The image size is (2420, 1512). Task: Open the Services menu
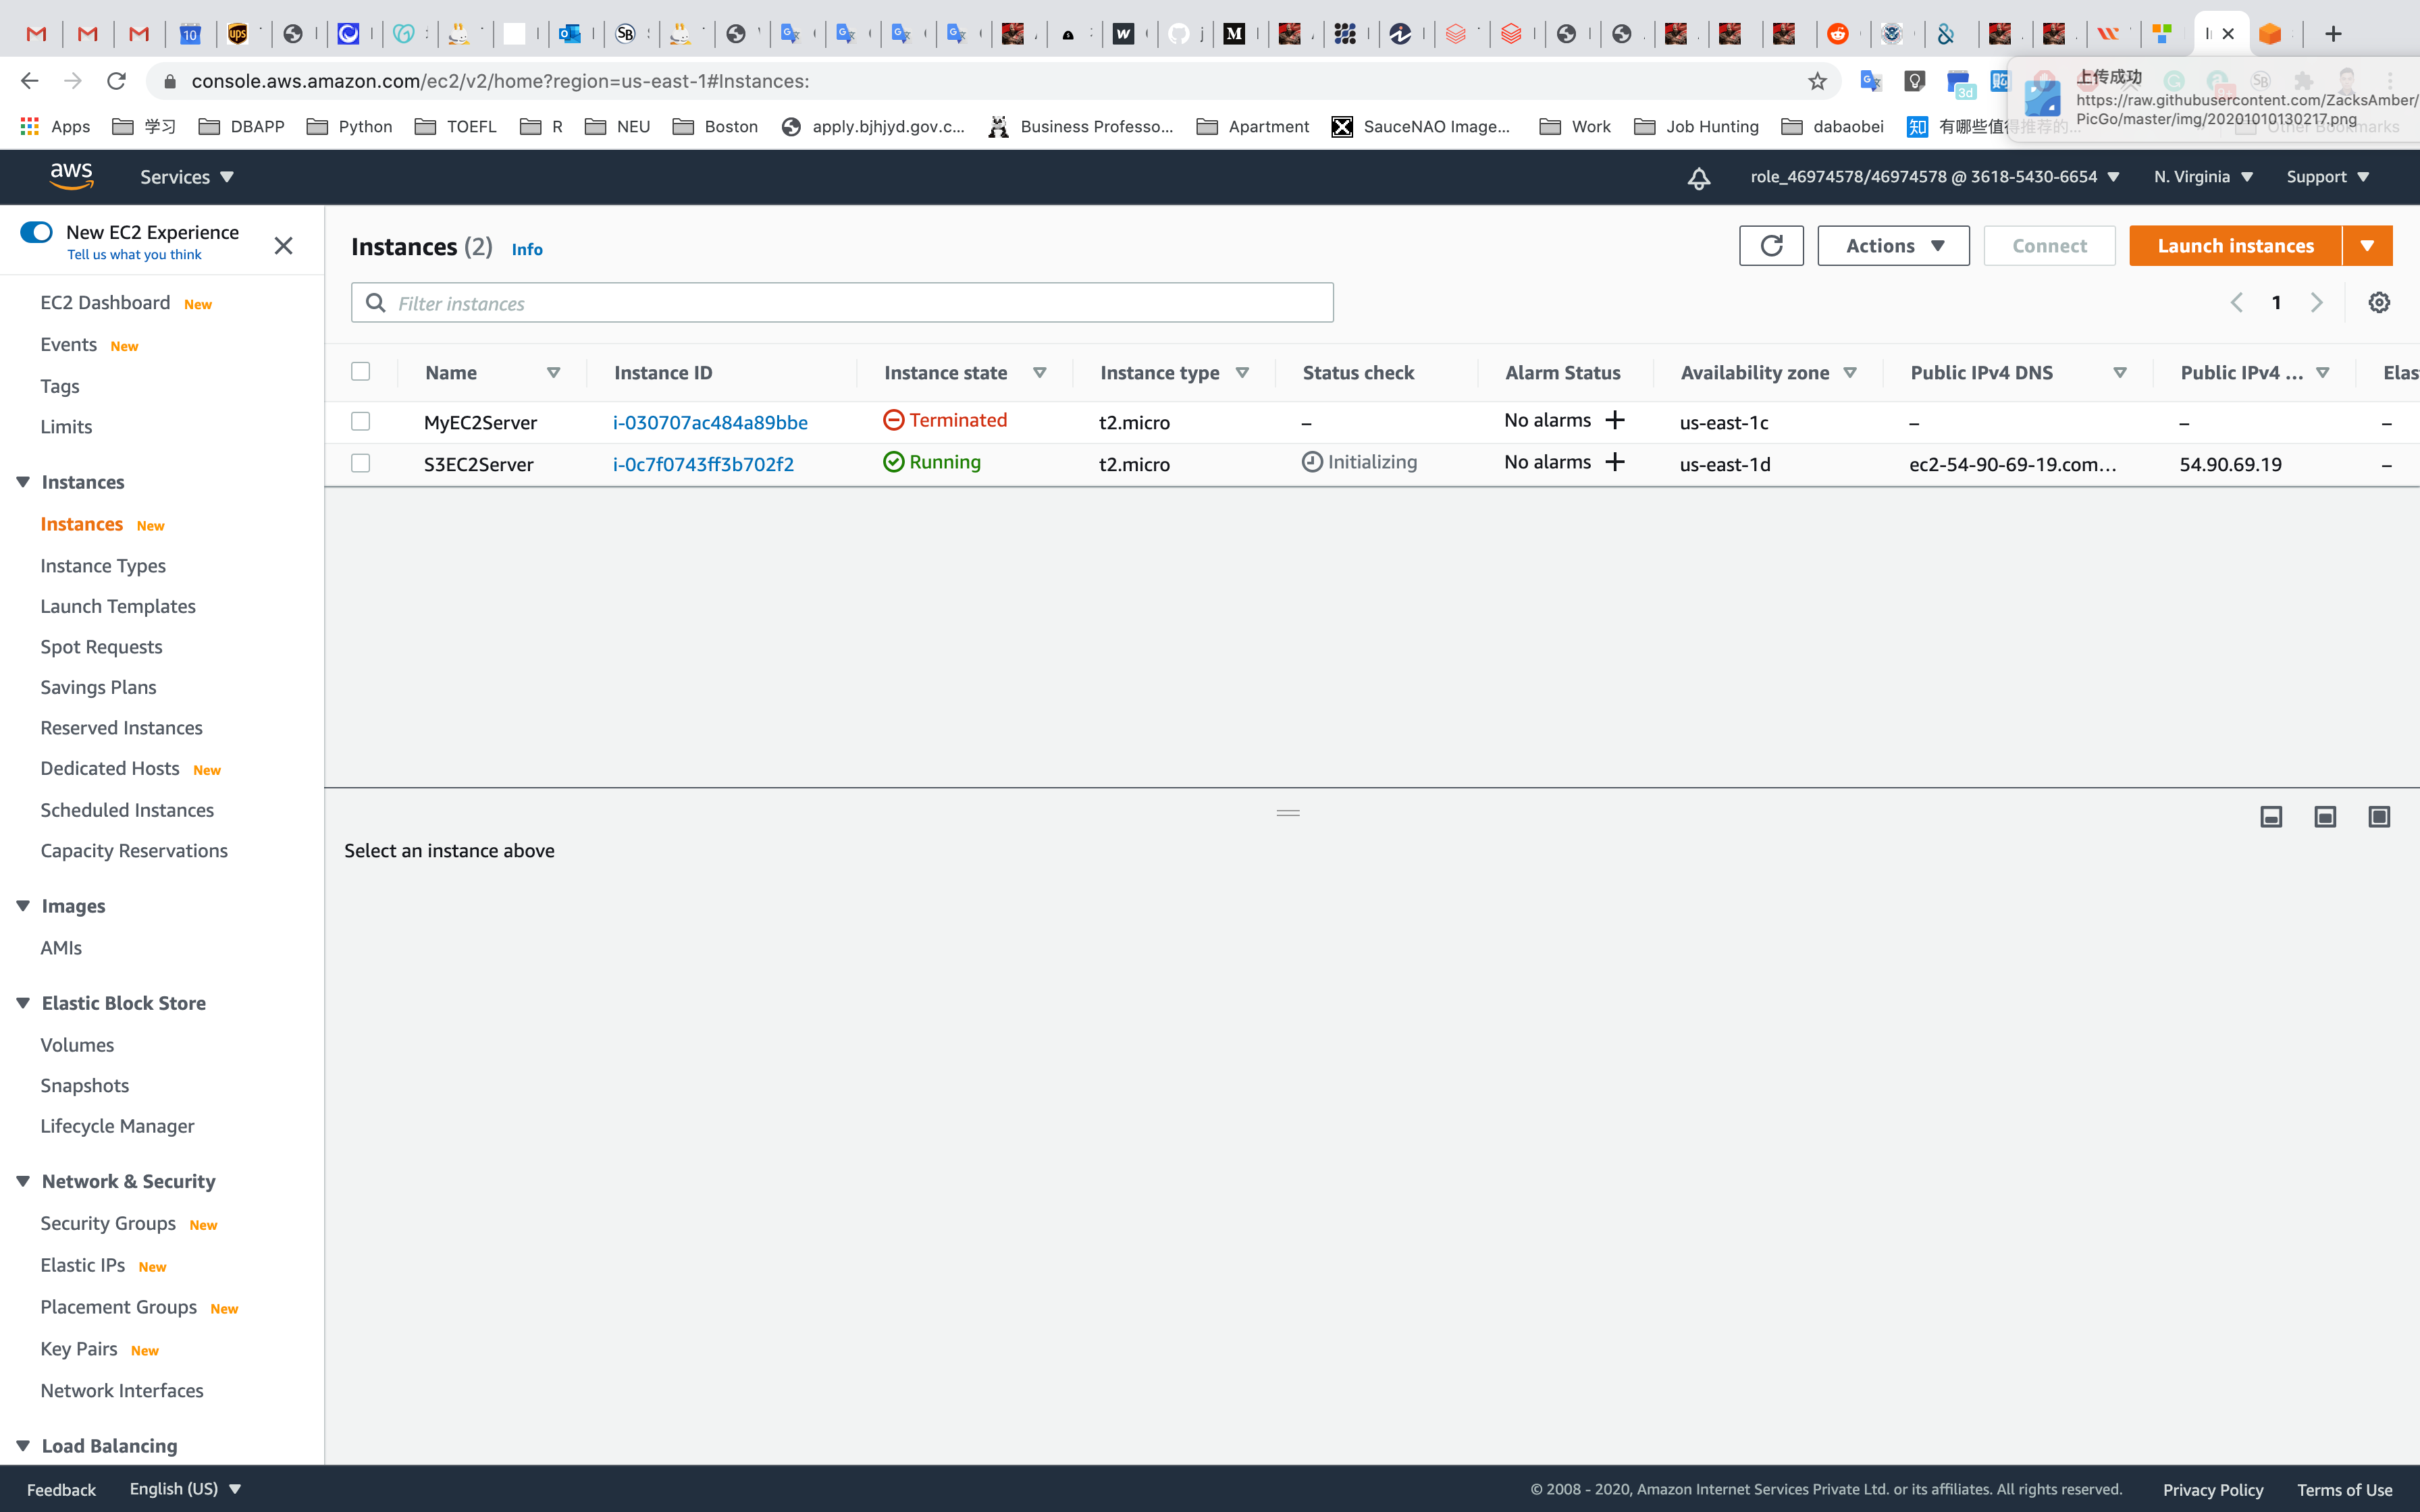click(x=186, y=177)
